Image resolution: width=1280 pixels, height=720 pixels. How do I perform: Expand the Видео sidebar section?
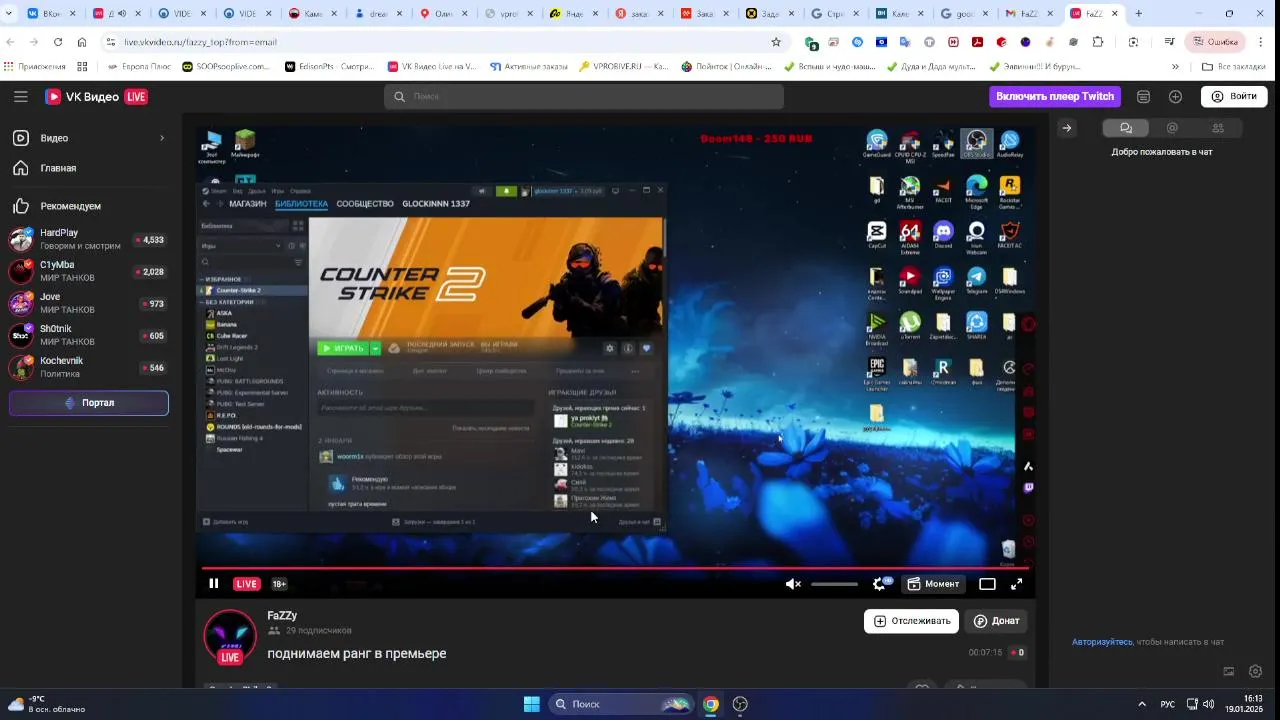162,138
